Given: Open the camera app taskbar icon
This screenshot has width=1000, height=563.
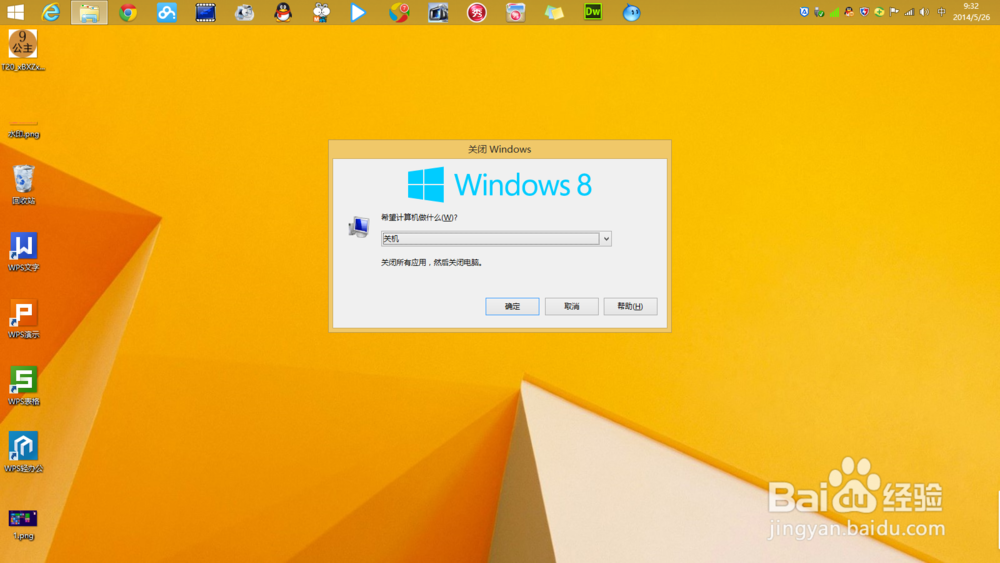Looking at the screenshot, I should point(244,12).
